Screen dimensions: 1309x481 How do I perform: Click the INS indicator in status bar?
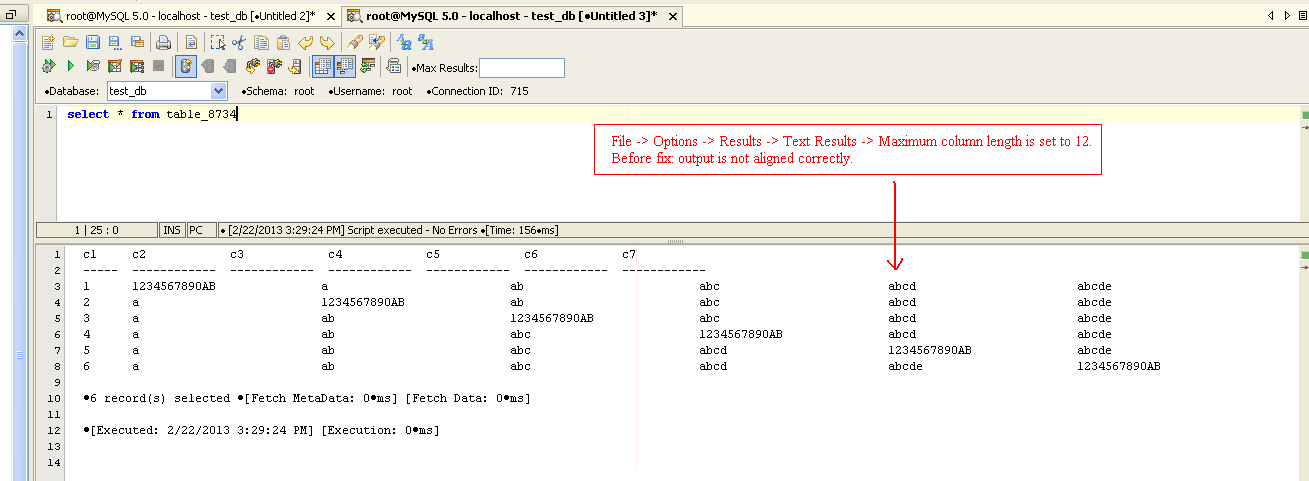[x=172, y=230]
